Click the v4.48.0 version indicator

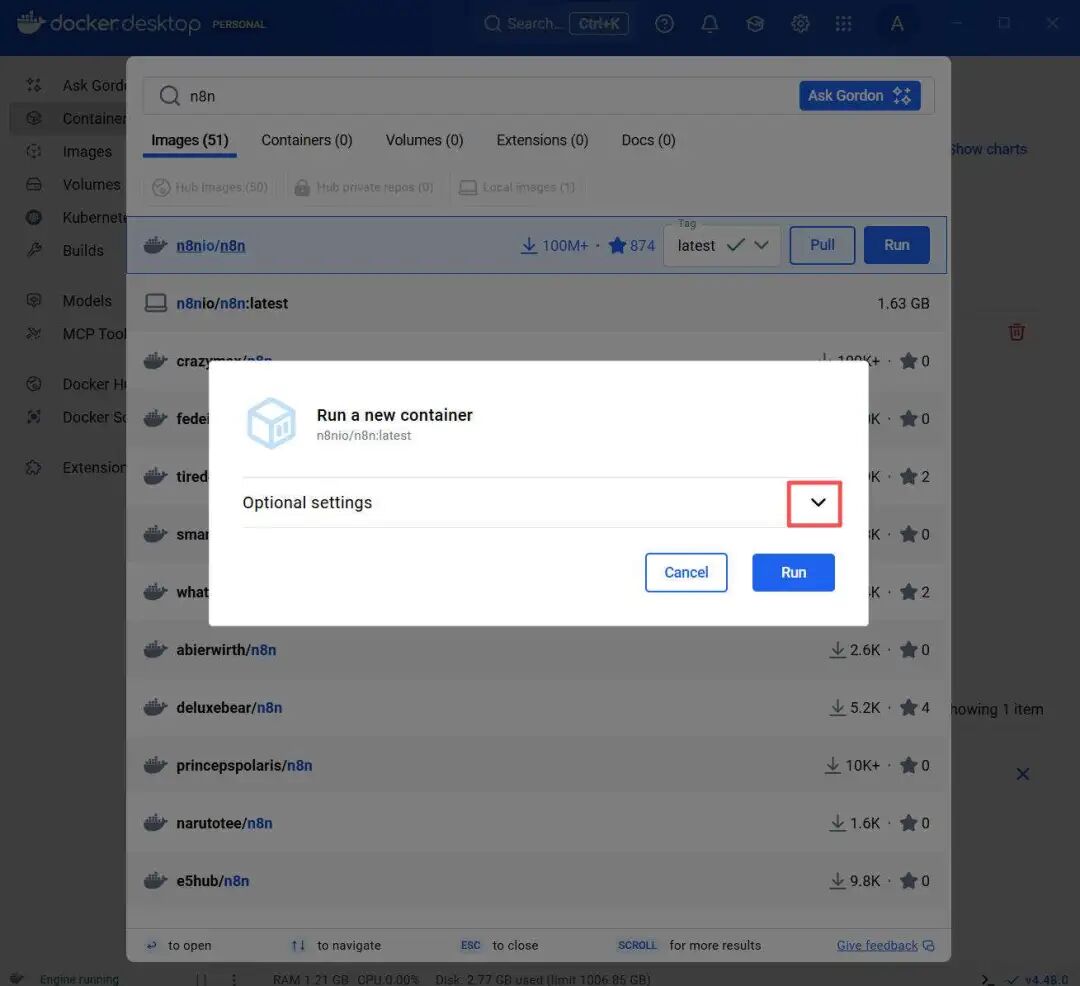coord(1037,979)
